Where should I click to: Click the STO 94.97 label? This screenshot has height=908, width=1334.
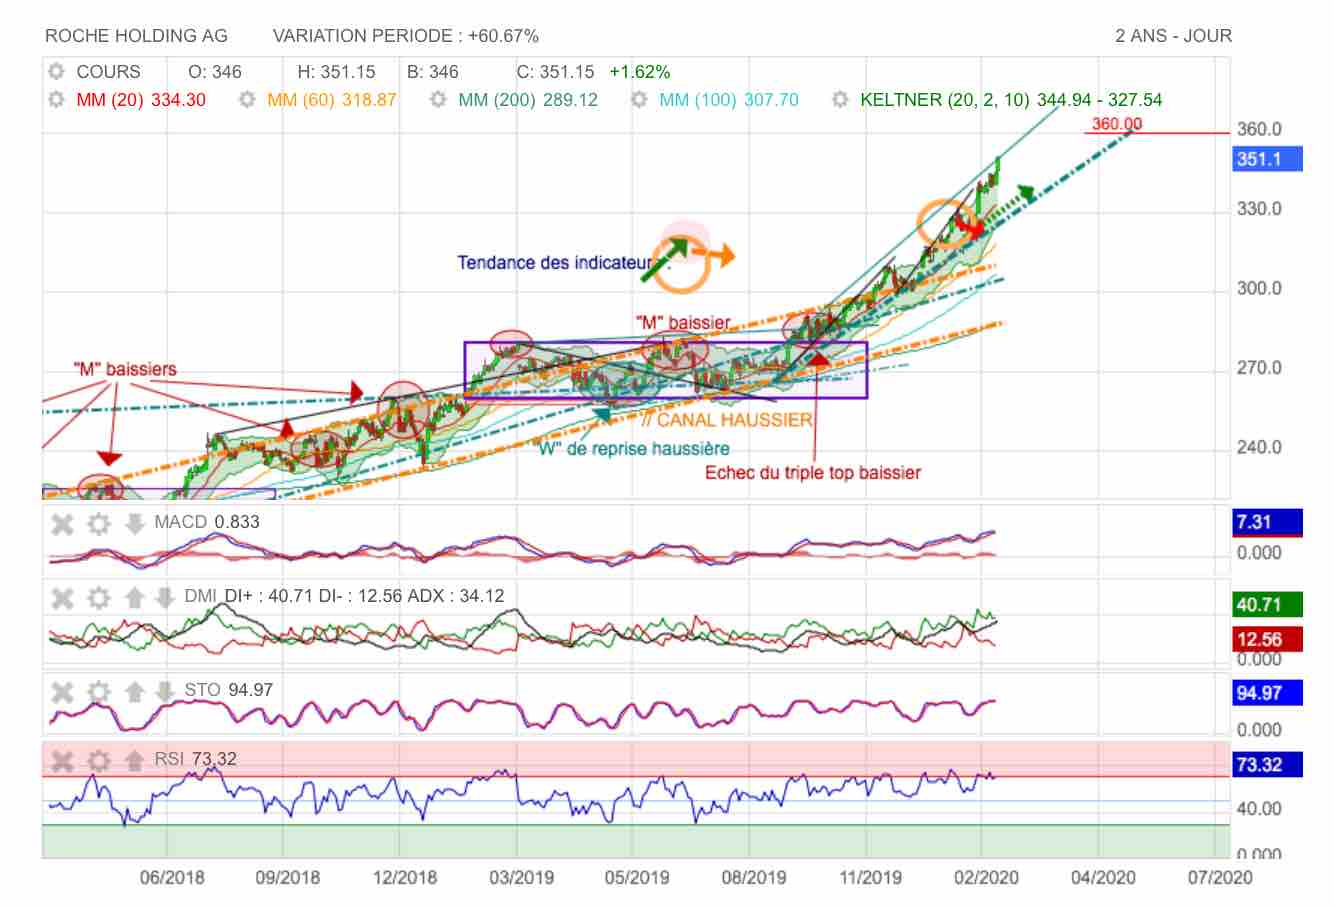(228, 690)
